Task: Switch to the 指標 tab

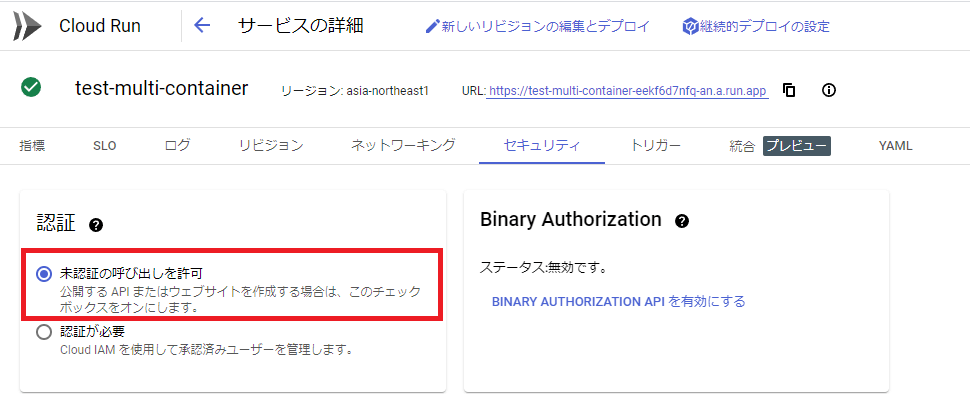Action: coord(32,146)
